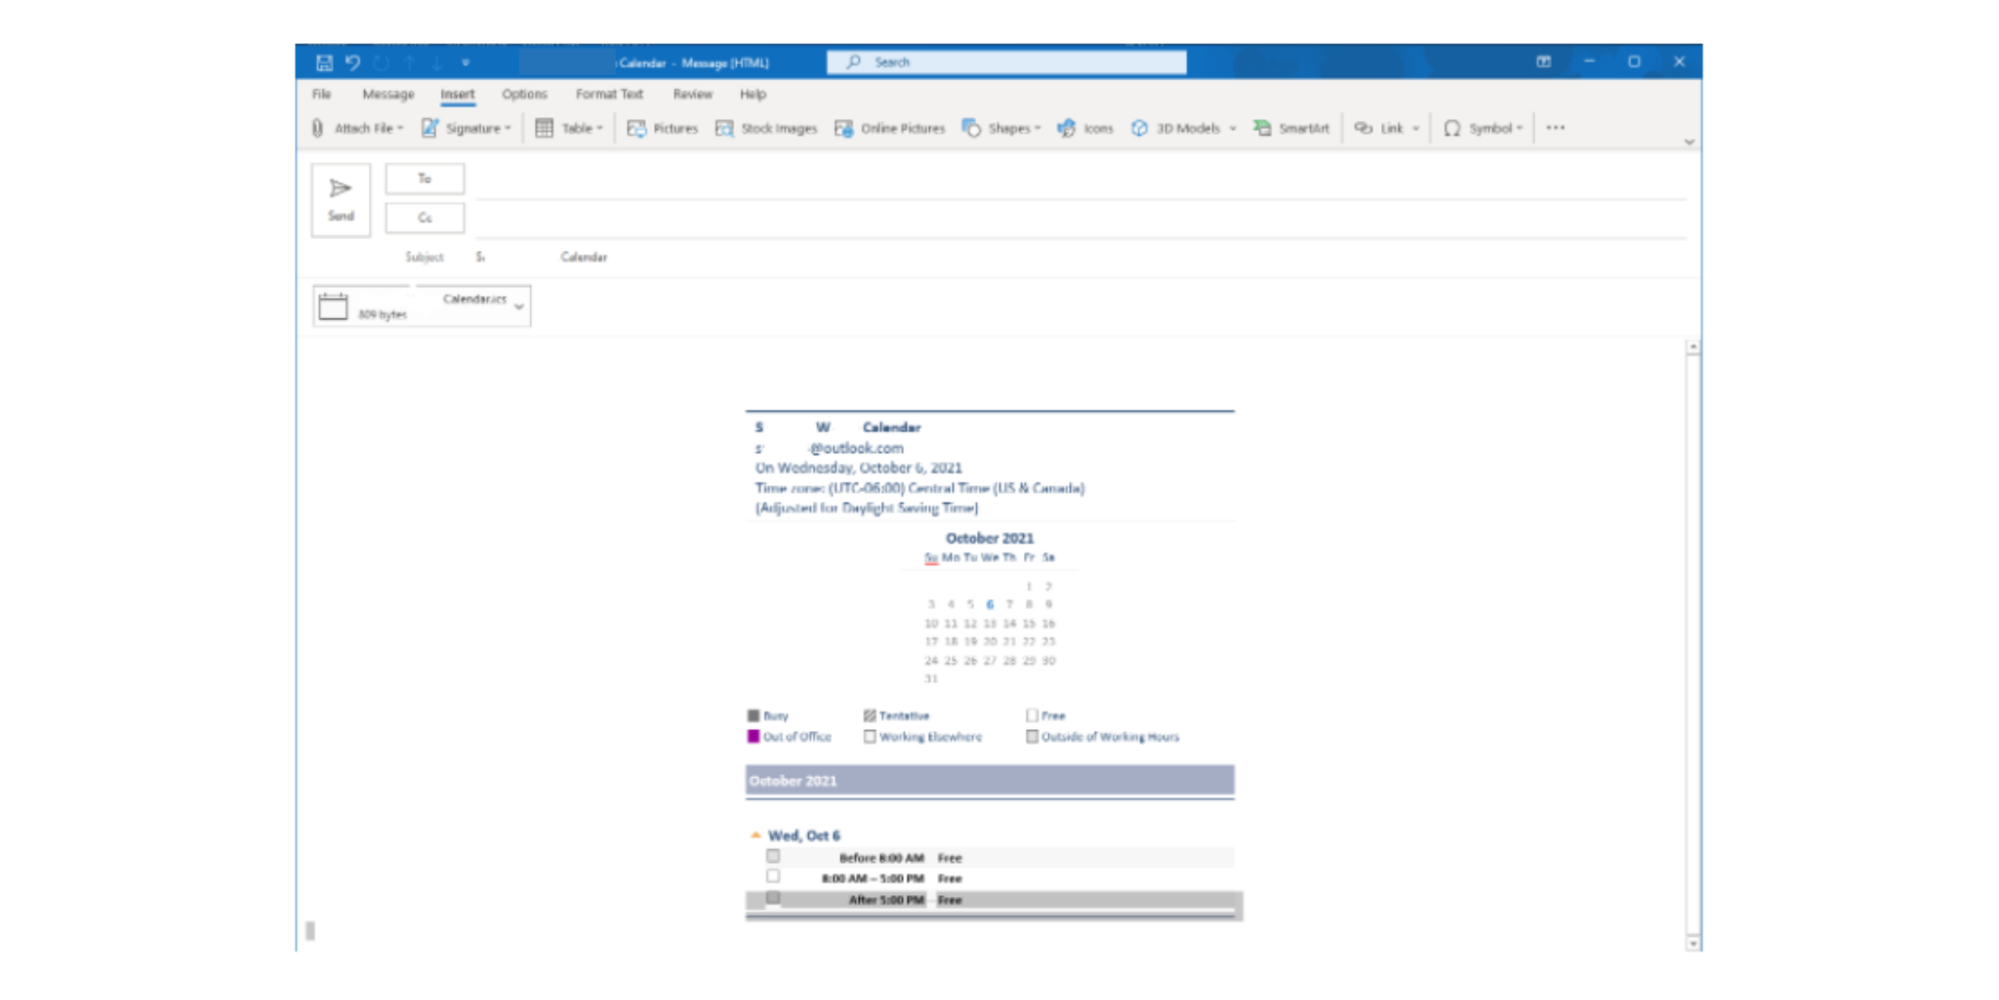
Task: Click the Save icon in title bar
Action: click(x=324, y=62)
